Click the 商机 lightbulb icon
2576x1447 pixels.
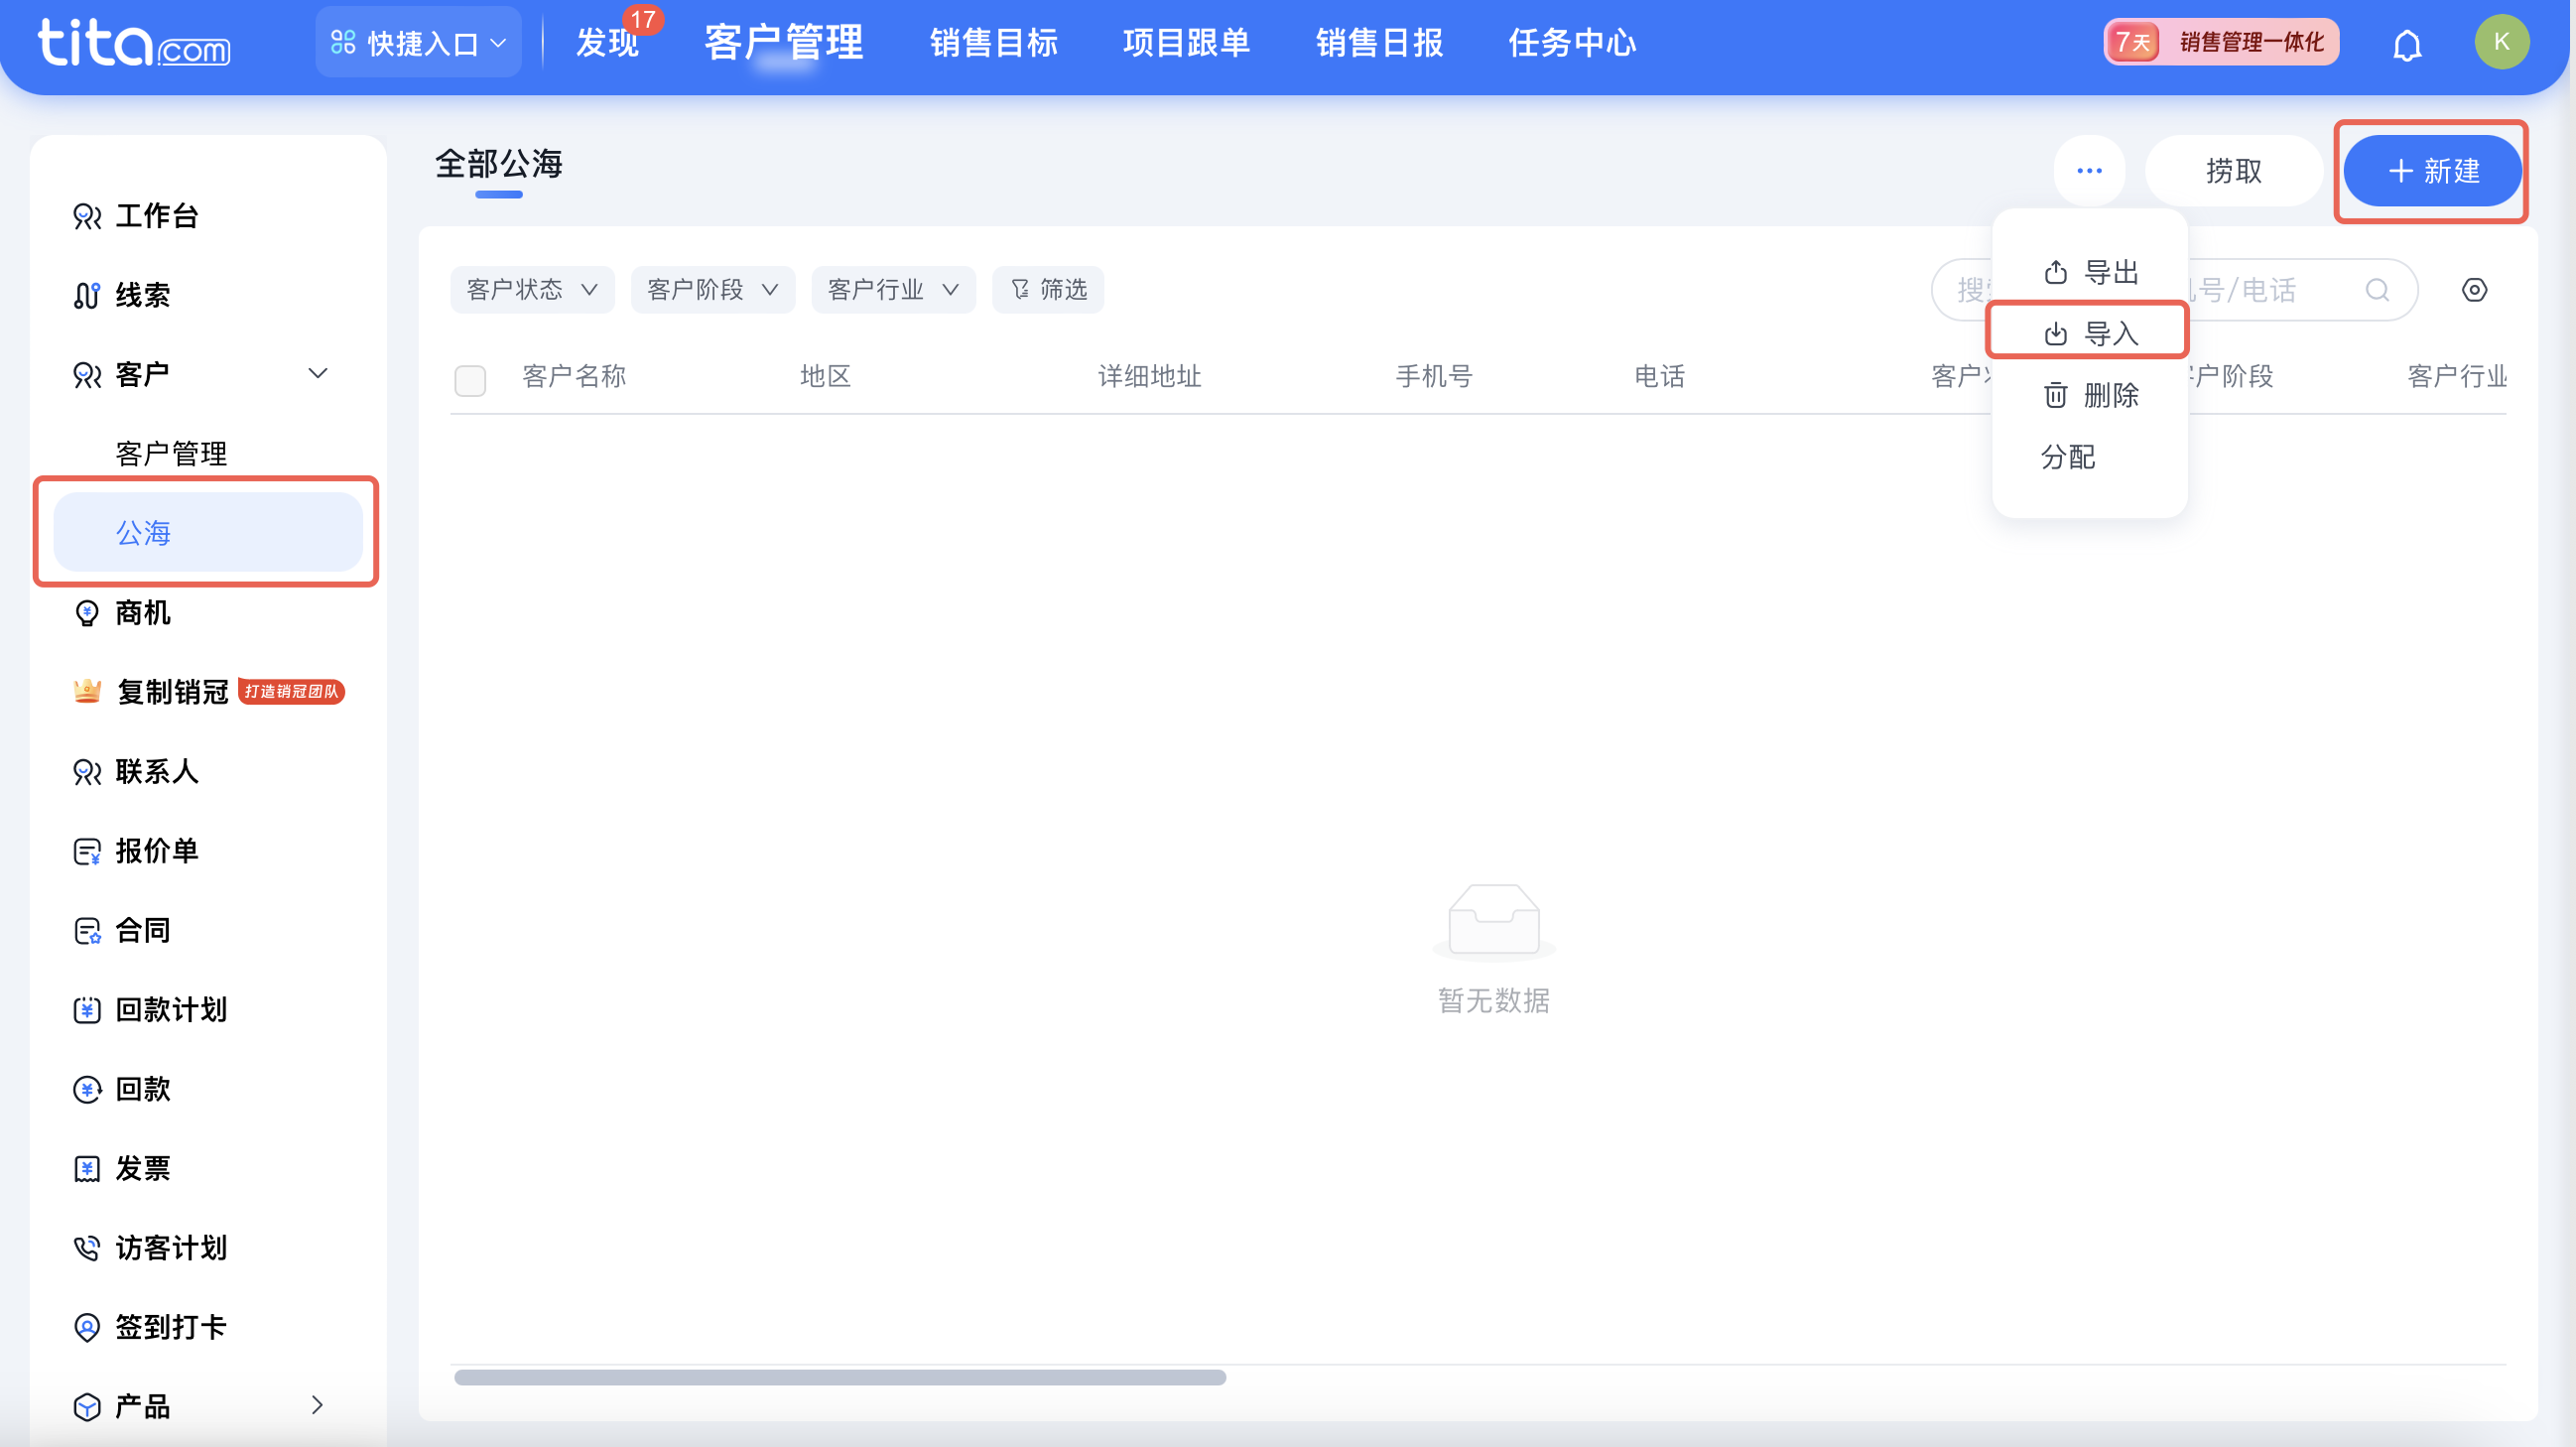(87, 613)
